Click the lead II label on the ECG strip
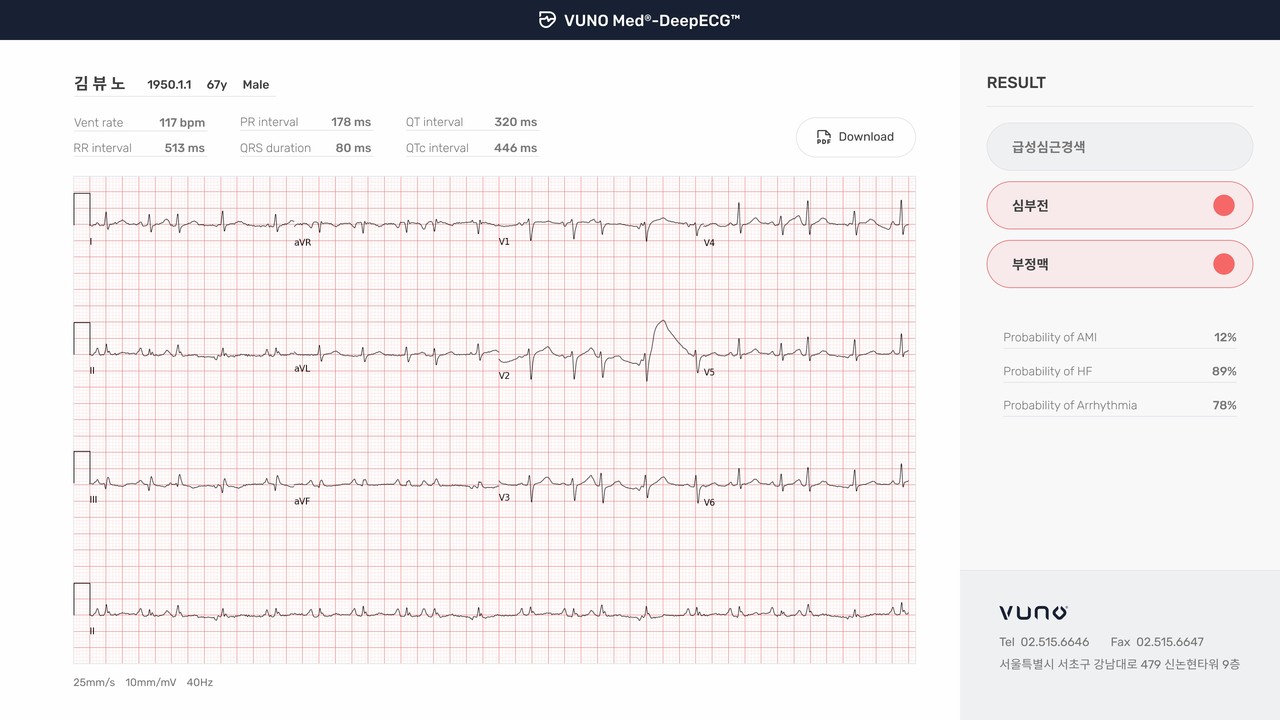1280x720 pixels. click(x=91, y=370)
